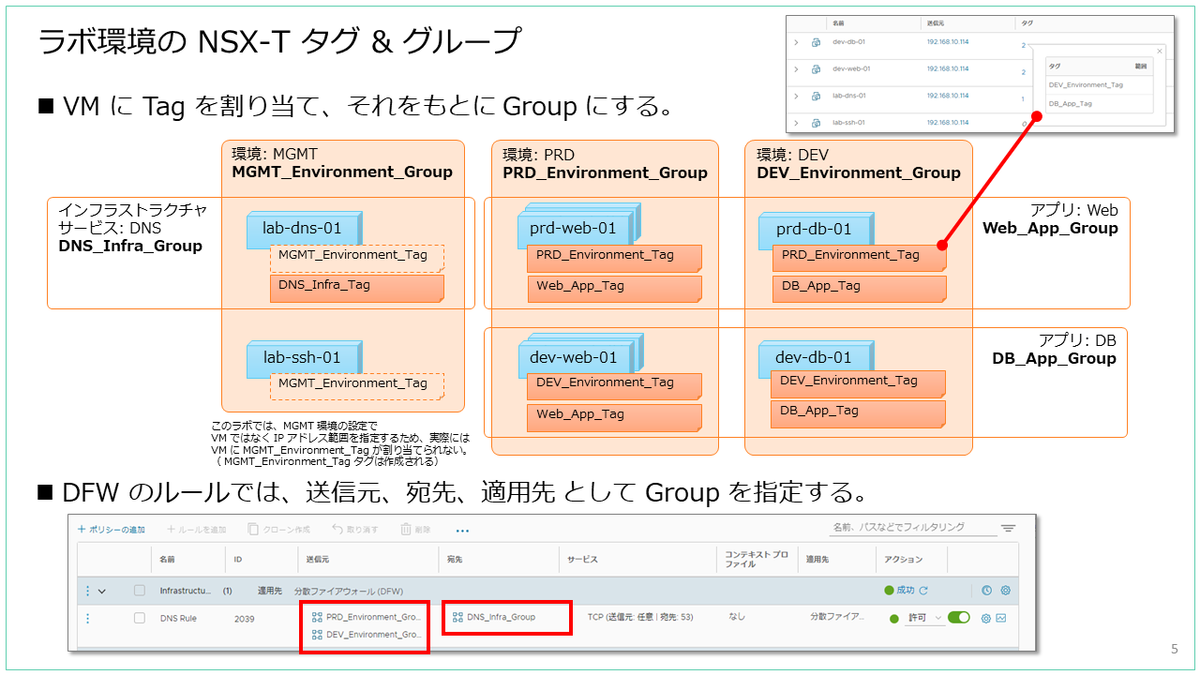The width and height of the screenshot is (1200, 675).
Task: Click the tag count 2 on dev-web-01 row
Action: click(1023, 72)
